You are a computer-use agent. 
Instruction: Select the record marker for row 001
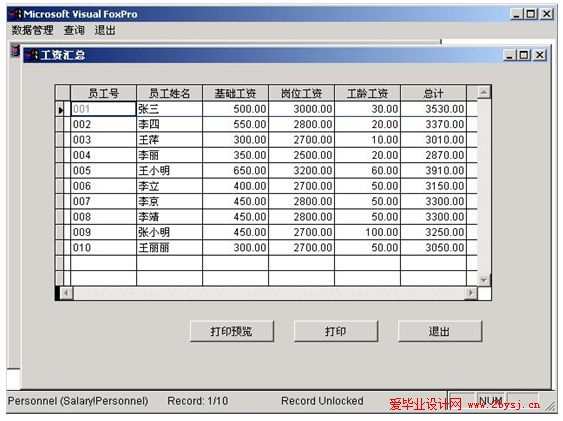(x=60, y=109)
